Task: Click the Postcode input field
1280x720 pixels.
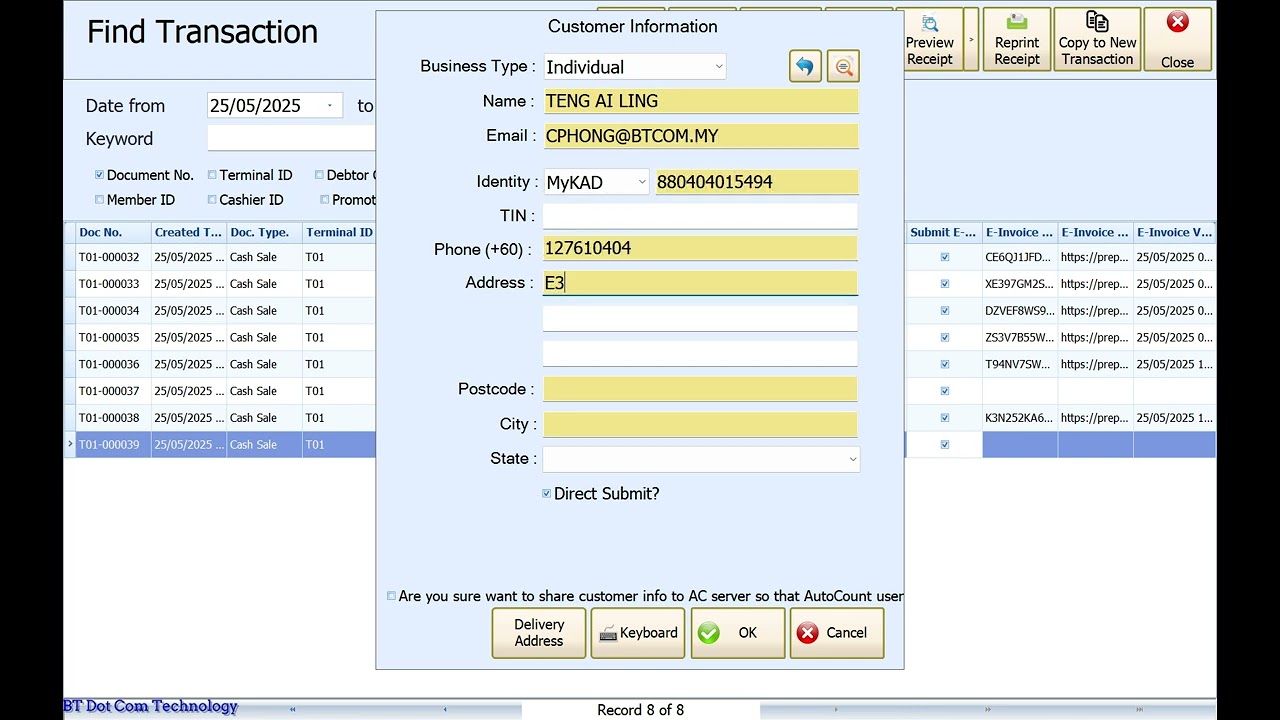Action: (700, 389)
